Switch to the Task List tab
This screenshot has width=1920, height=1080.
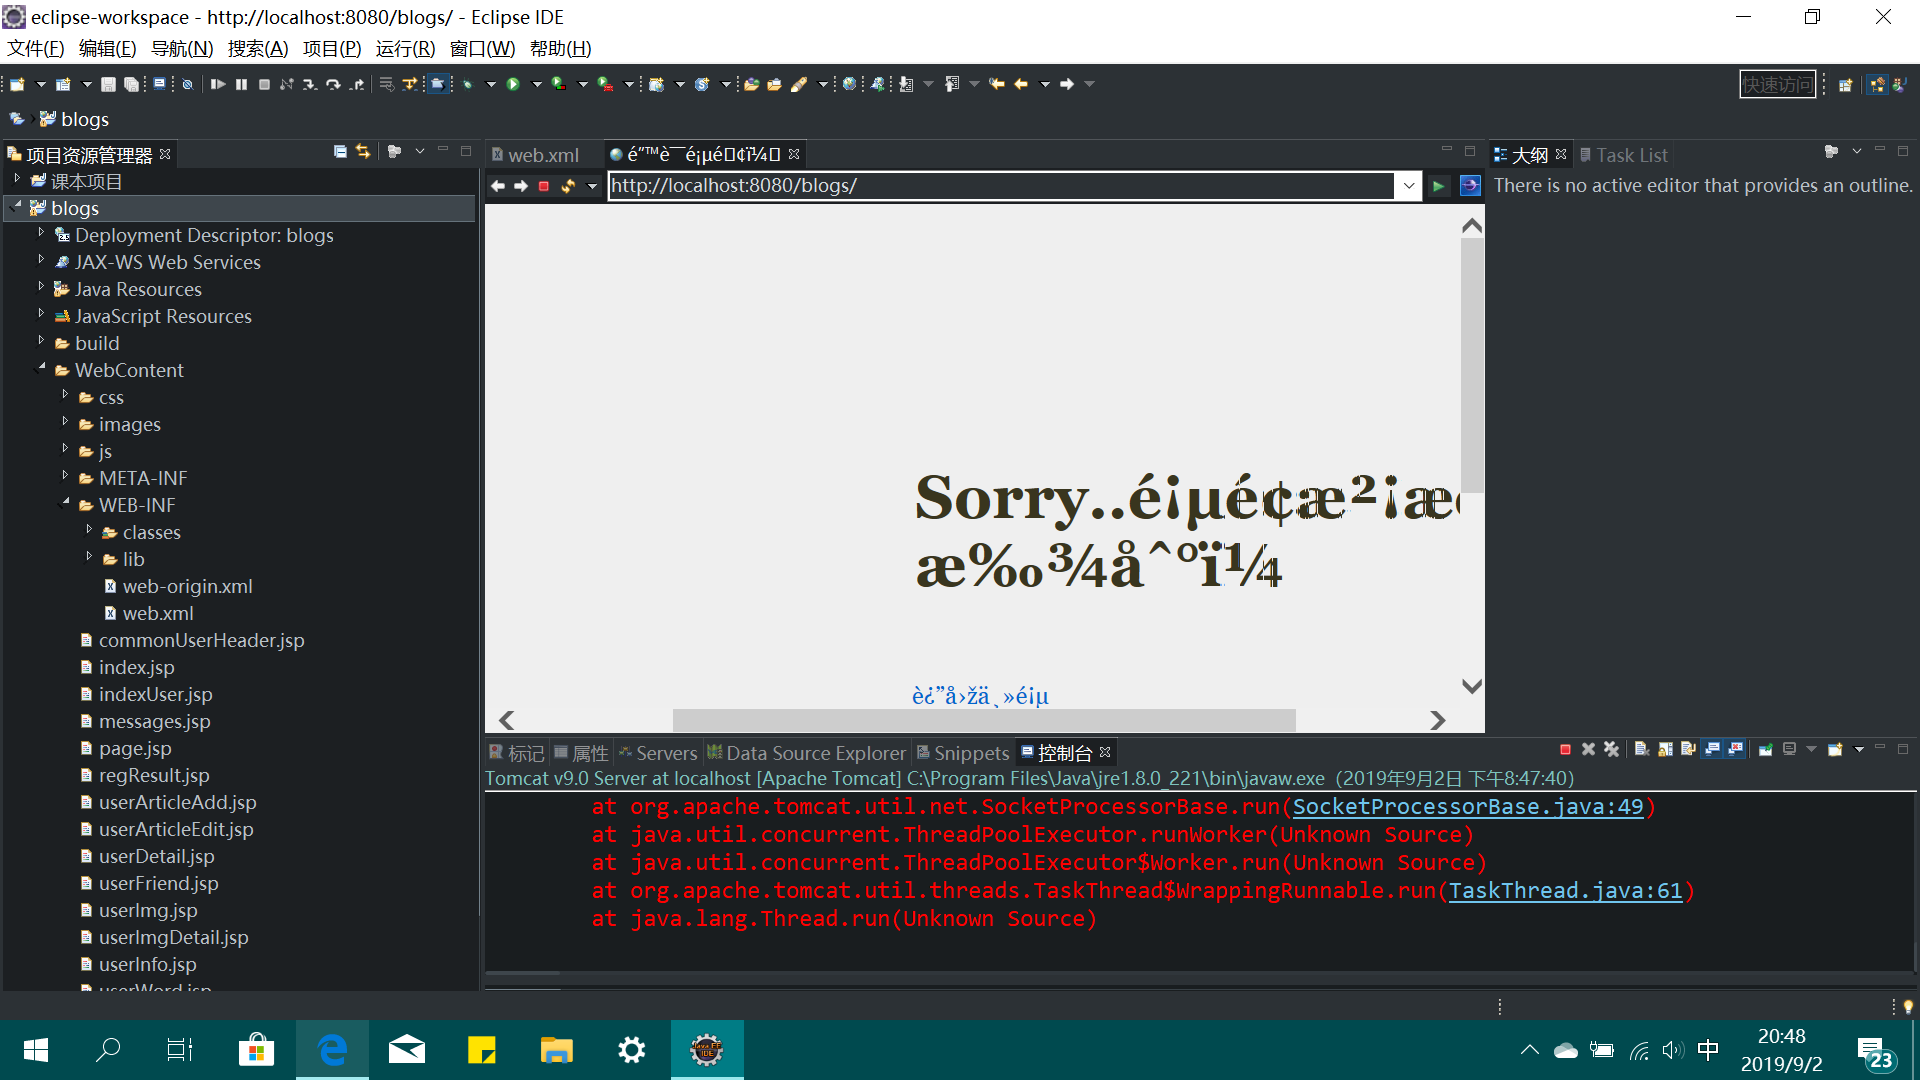click(1623, 155)
